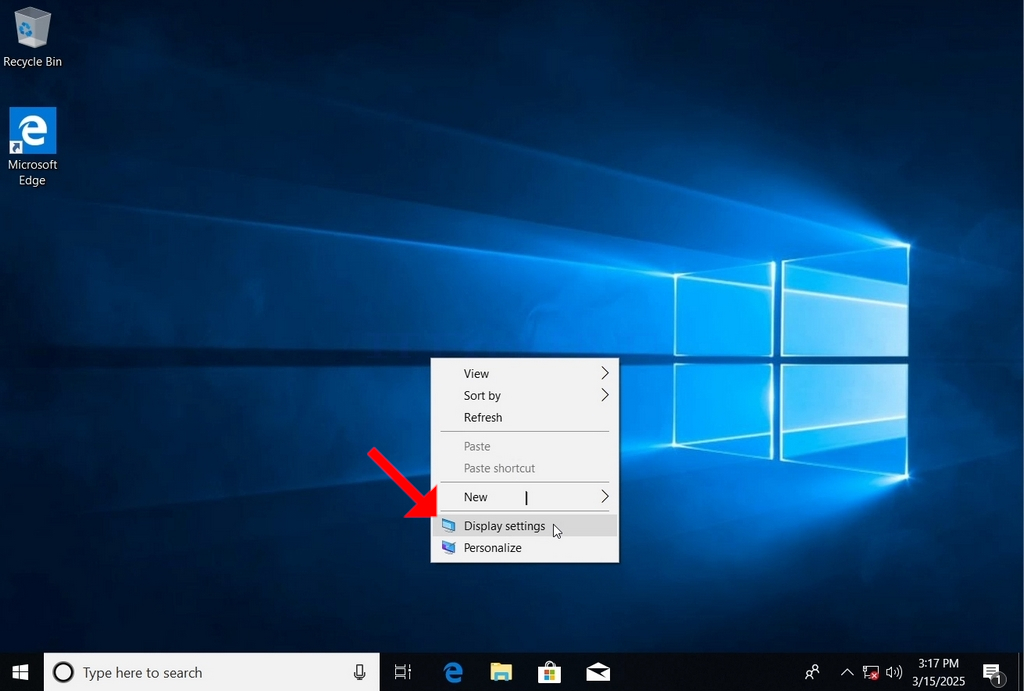Launch Edge from the taskbar

(x=453, y=672)
